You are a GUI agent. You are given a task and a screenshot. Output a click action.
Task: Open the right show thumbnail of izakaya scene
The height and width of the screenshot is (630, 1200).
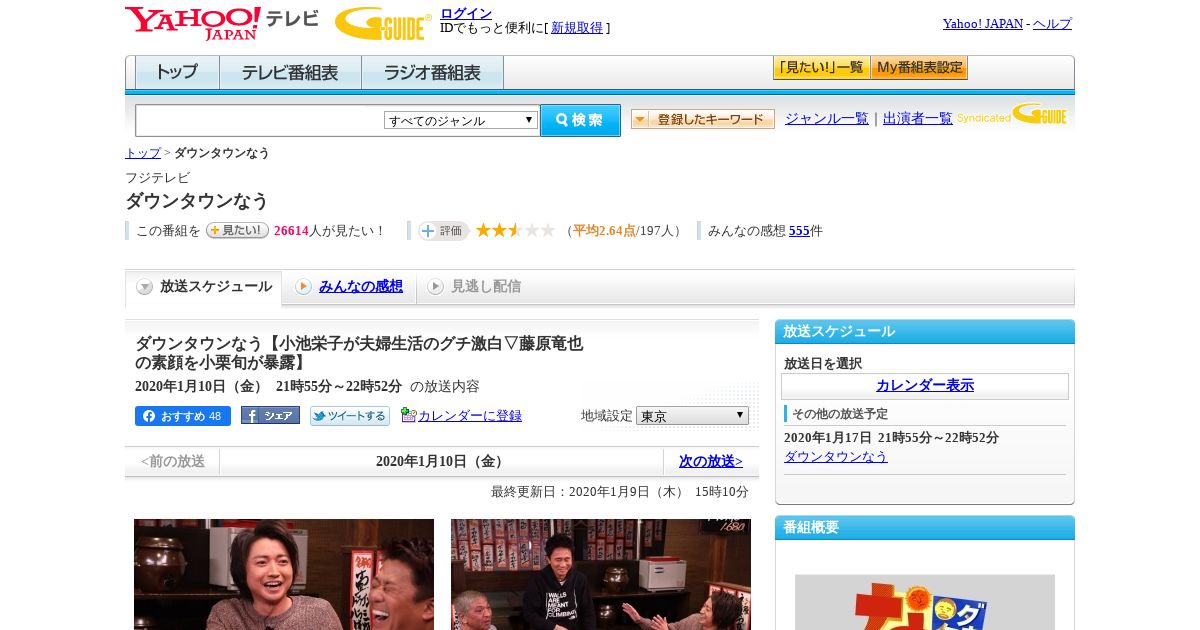coord(601,574)
